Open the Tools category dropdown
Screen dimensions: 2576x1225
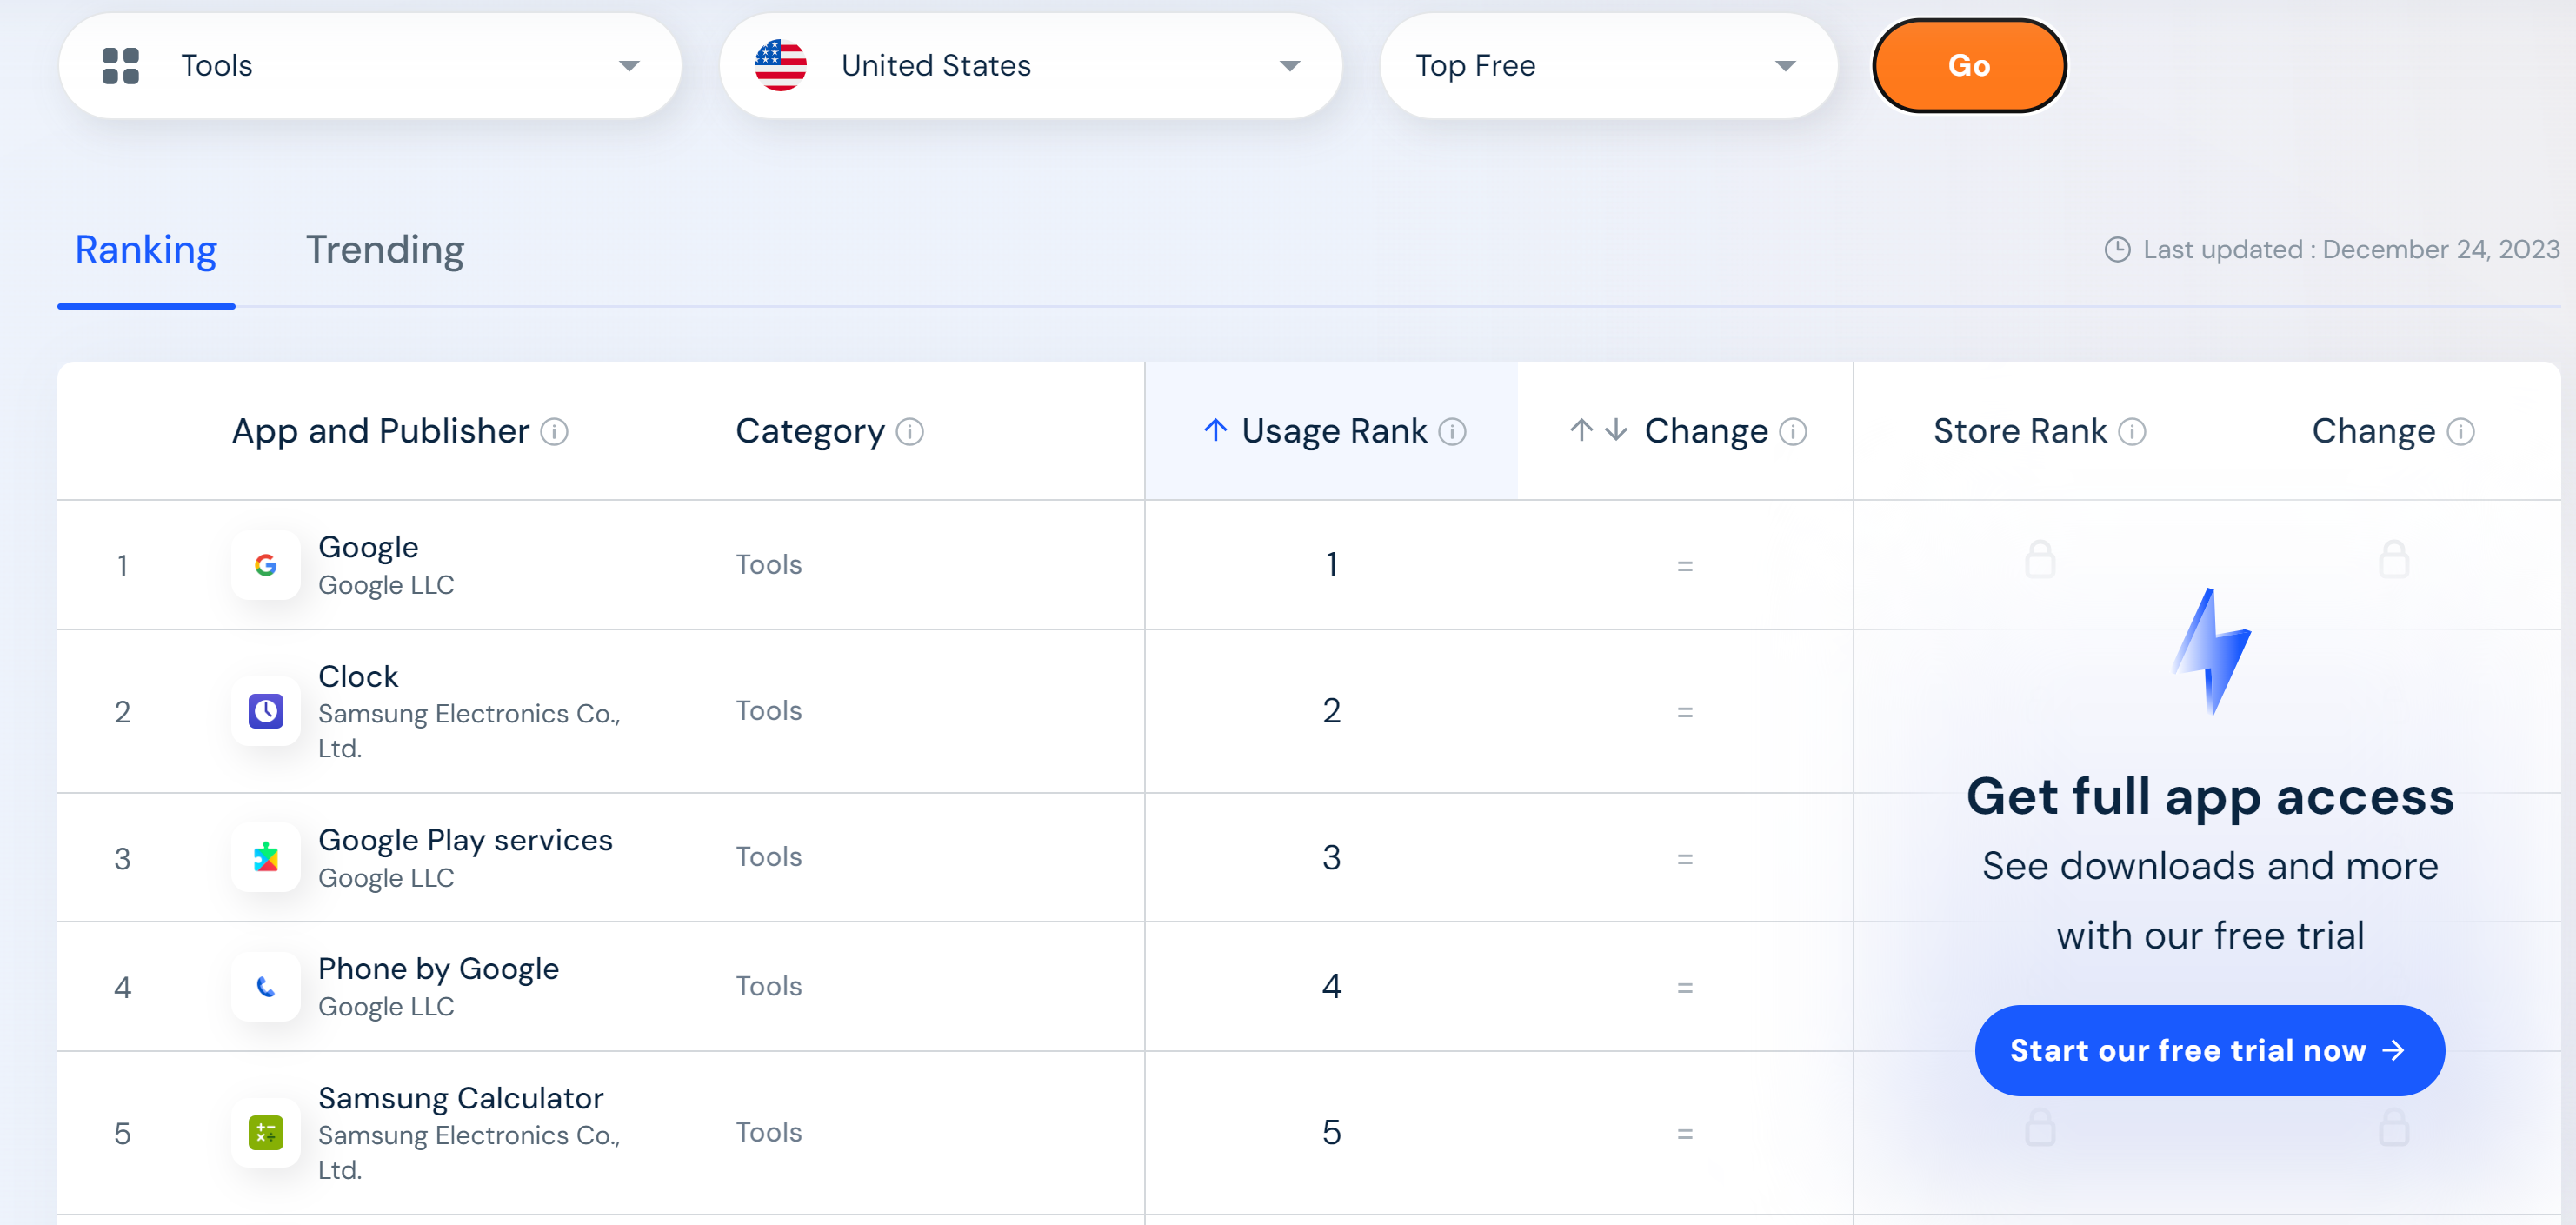tap(370, 66)
